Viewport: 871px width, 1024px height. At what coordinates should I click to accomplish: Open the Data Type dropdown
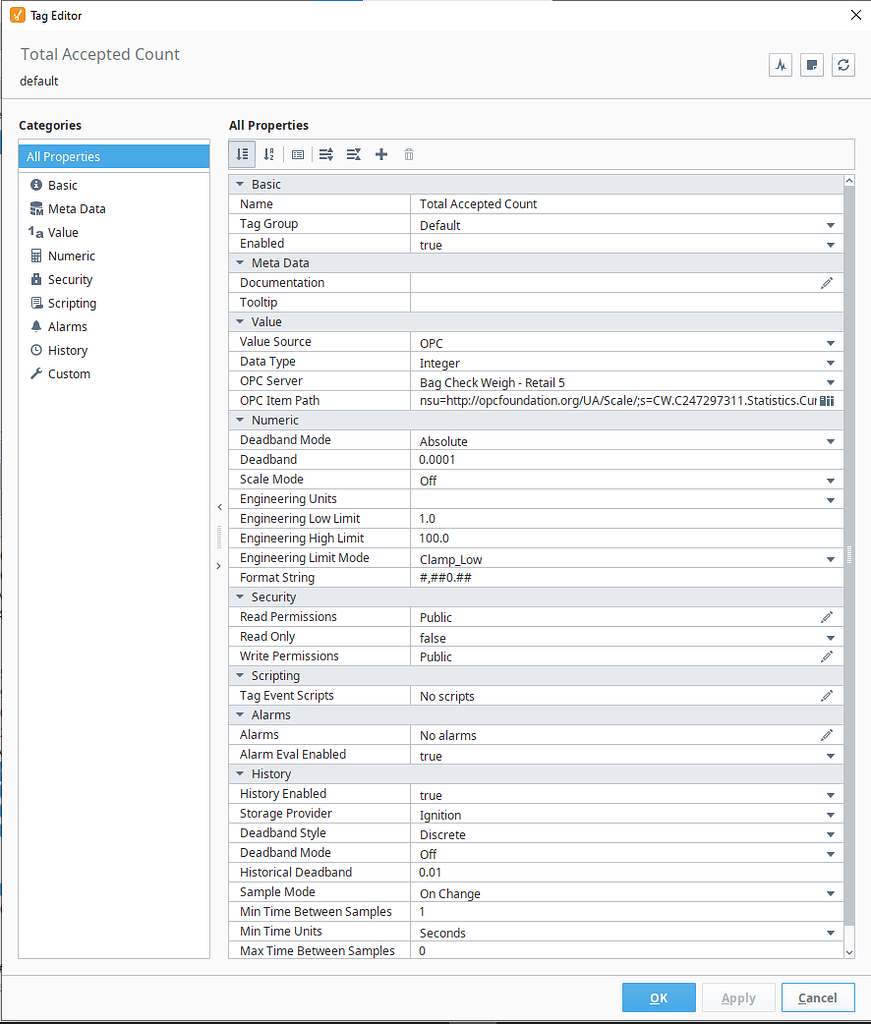click(x=831, y=361)
